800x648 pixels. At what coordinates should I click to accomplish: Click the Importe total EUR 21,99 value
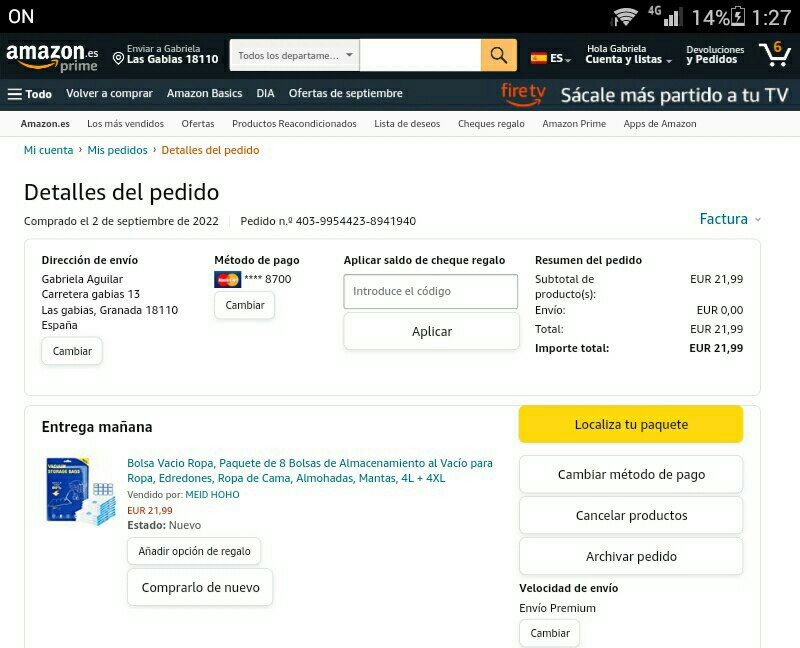click(716, 348)
